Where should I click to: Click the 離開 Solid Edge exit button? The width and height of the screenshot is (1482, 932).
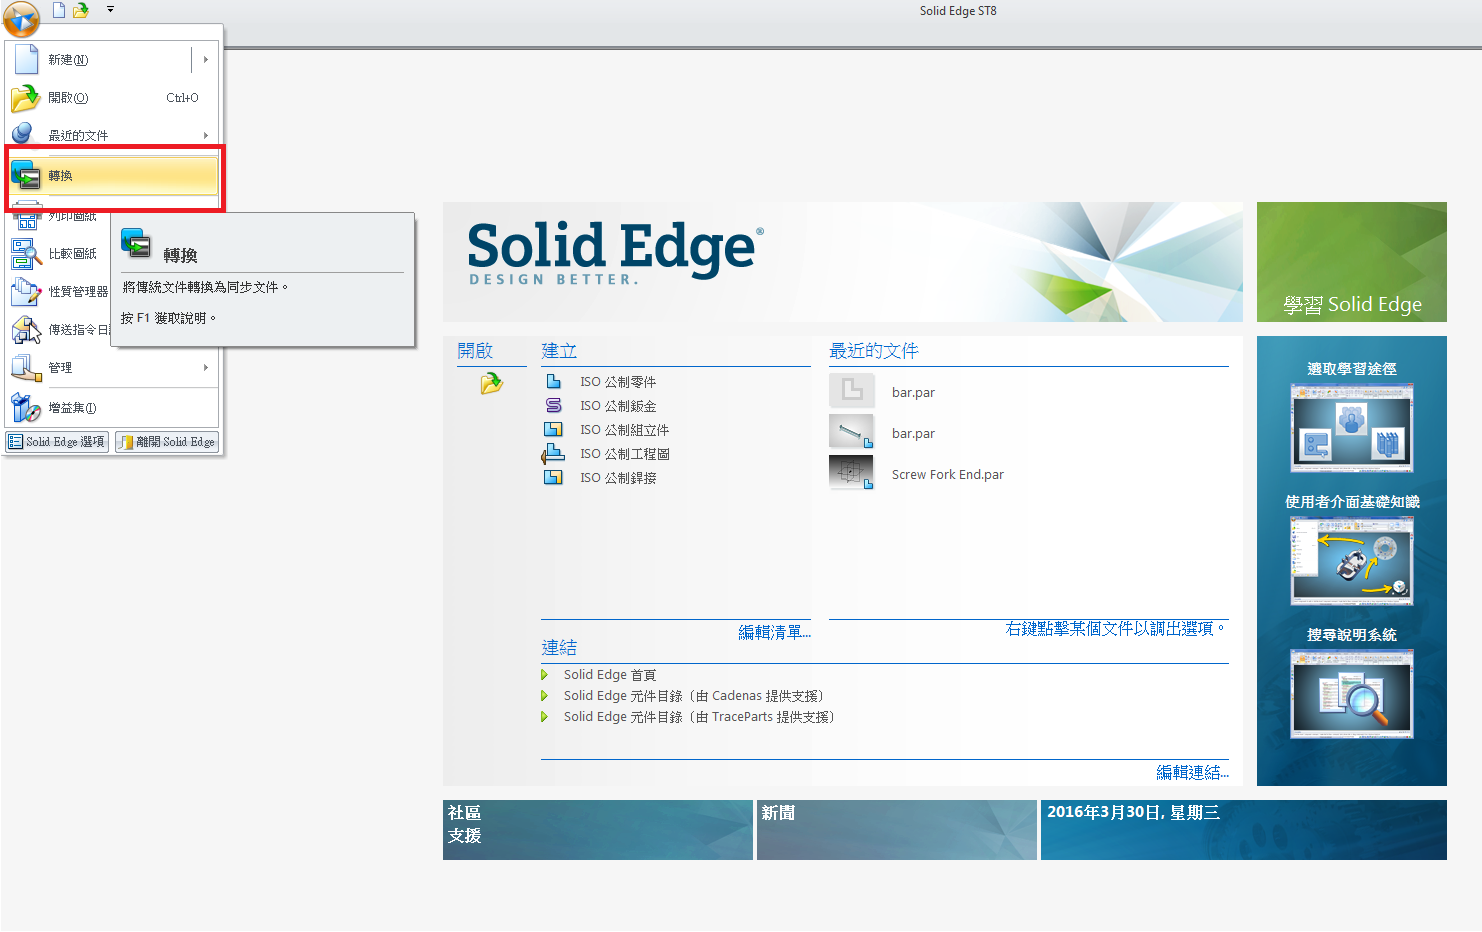tap(167, 442)
